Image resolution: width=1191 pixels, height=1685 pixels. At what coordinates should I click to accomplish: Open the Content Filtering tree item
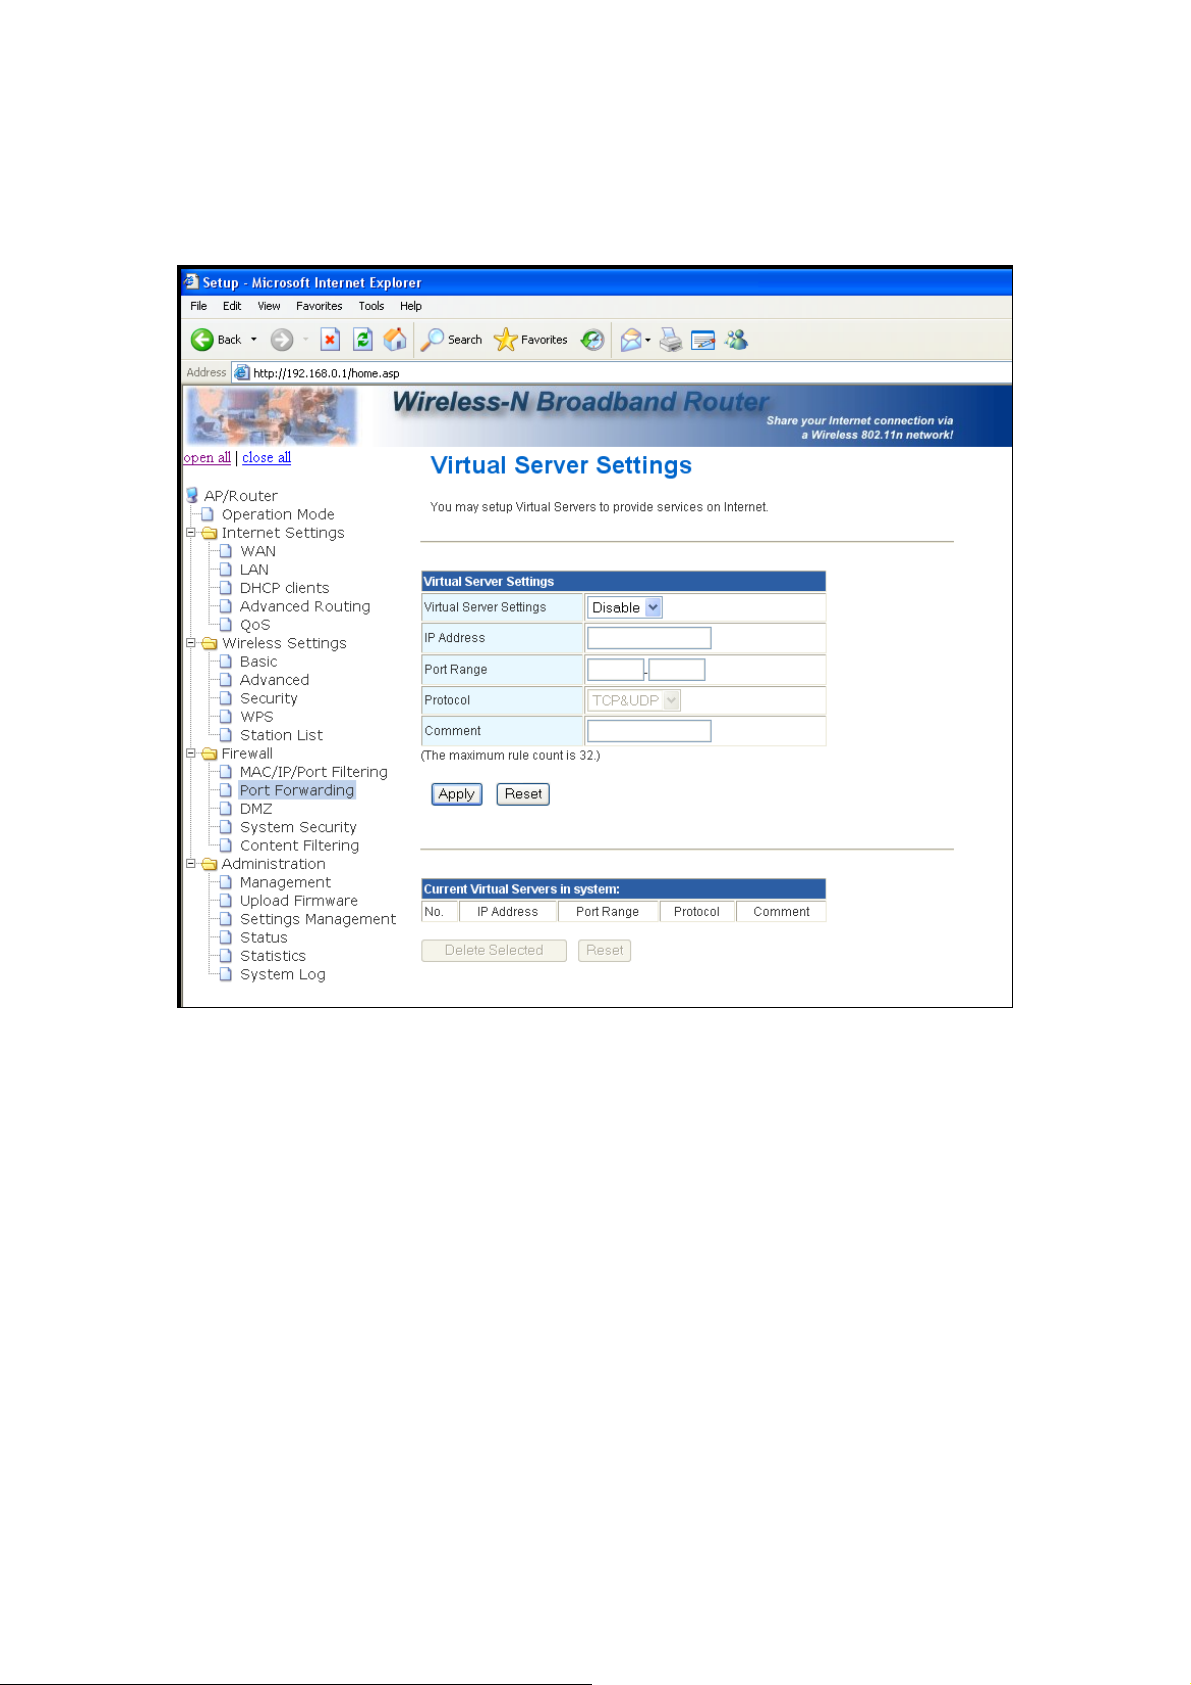point(299,846)
